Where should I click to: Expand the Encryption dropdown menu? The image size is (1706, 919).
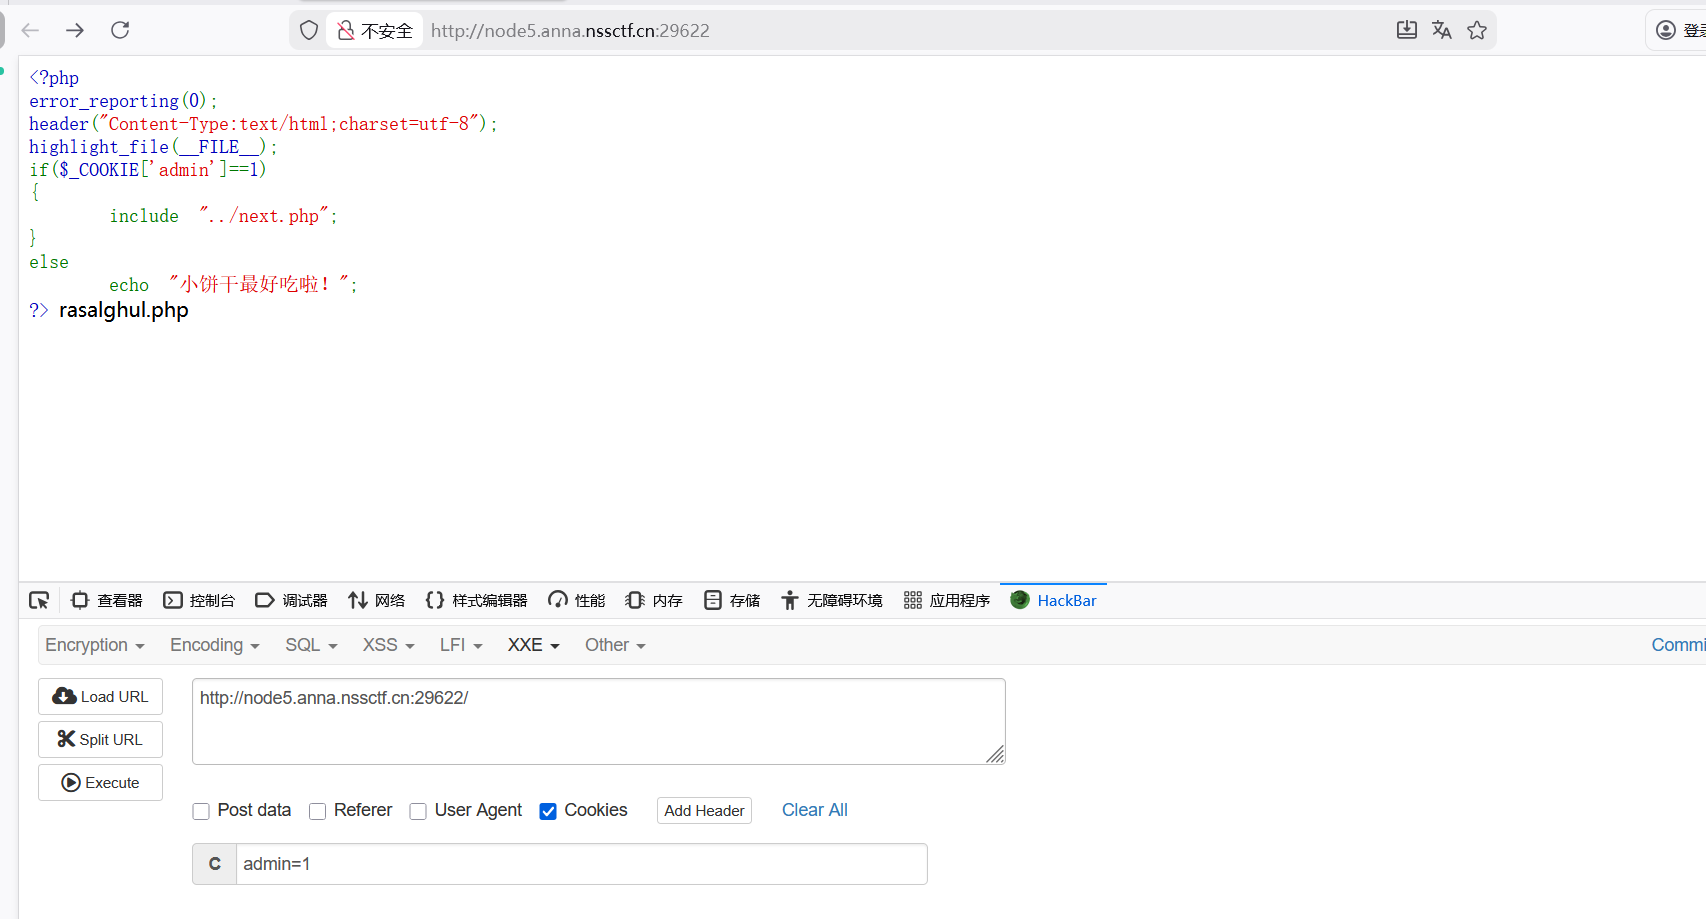click(x=95, y=645)
